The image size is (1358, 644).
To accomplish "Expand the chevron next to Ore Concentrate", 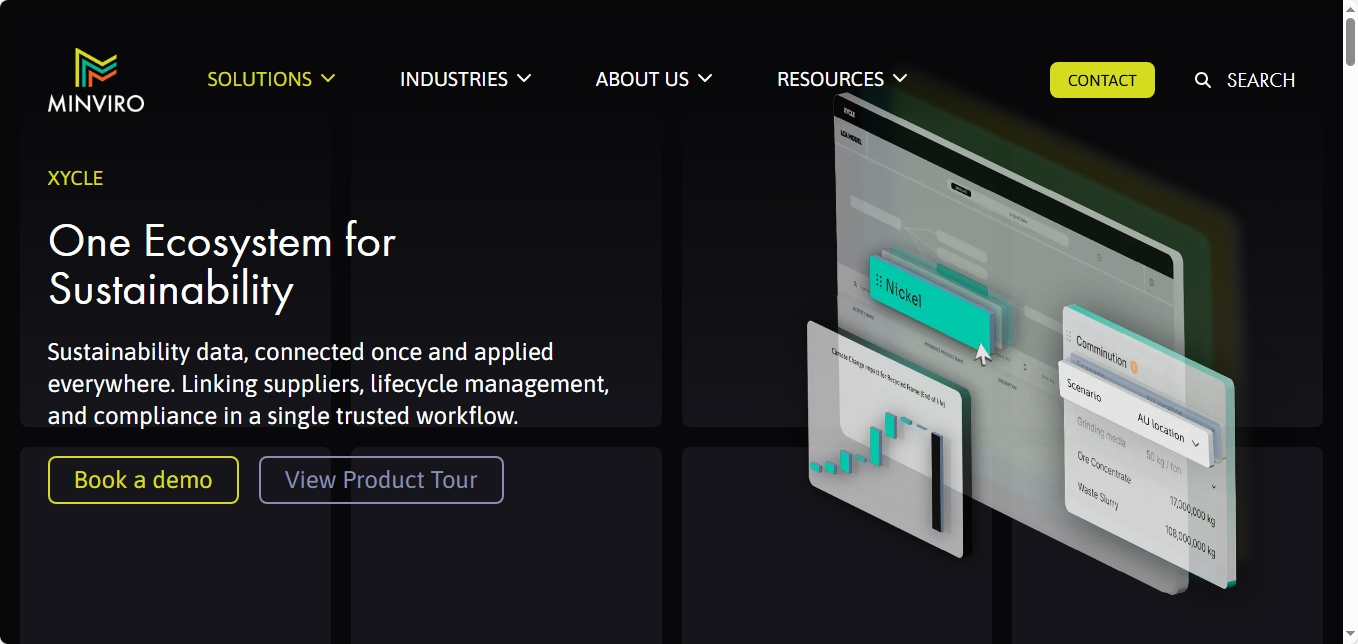I will pos(1213,485).
